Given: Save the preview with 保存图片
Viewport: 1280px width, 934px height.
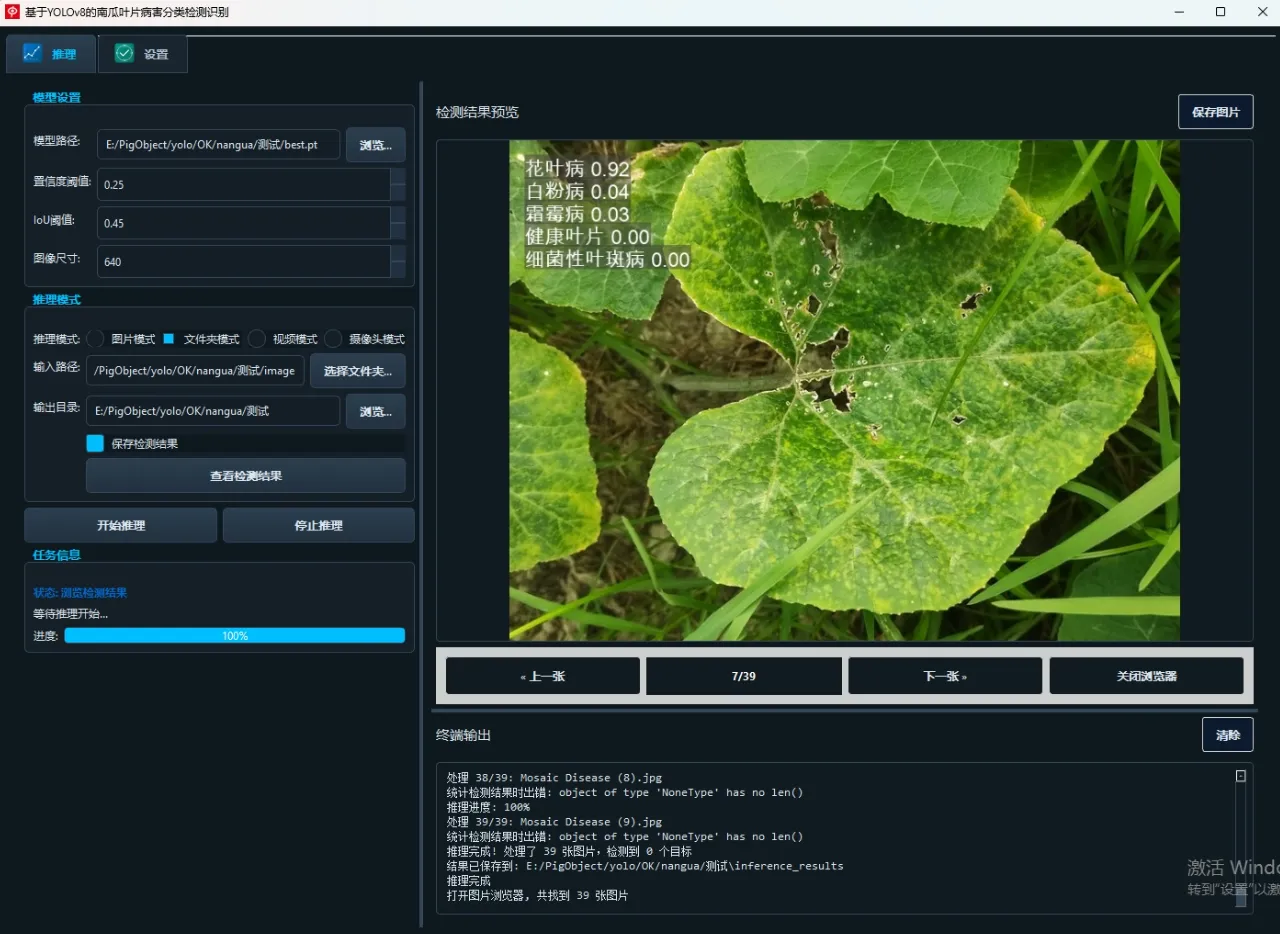Looking at the screenshot, I should coord(1215,112).
